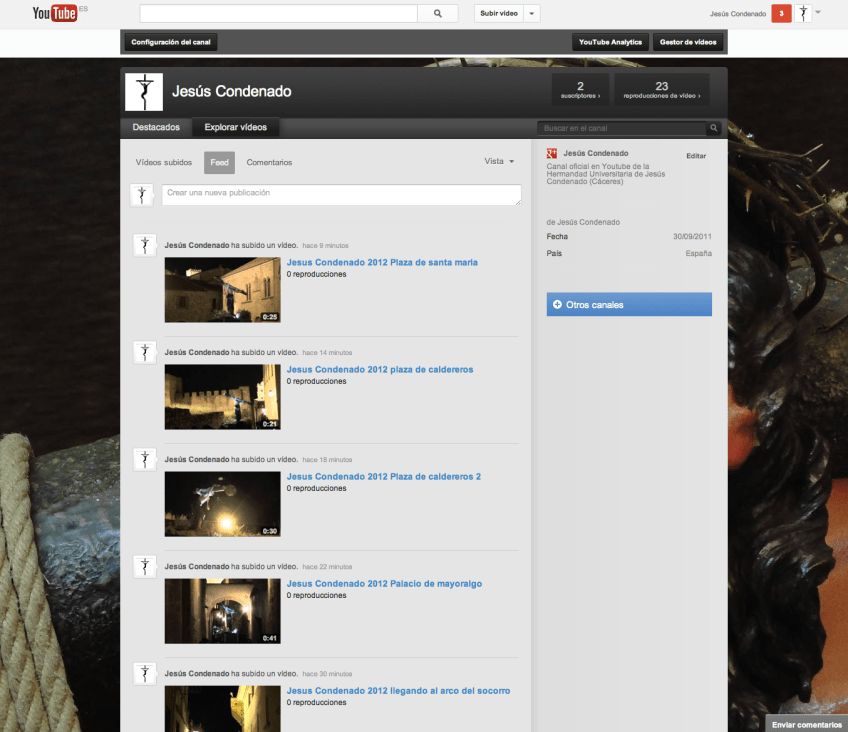
Task: Click the Google+ icon in channel info
Action: click(551, 153)
